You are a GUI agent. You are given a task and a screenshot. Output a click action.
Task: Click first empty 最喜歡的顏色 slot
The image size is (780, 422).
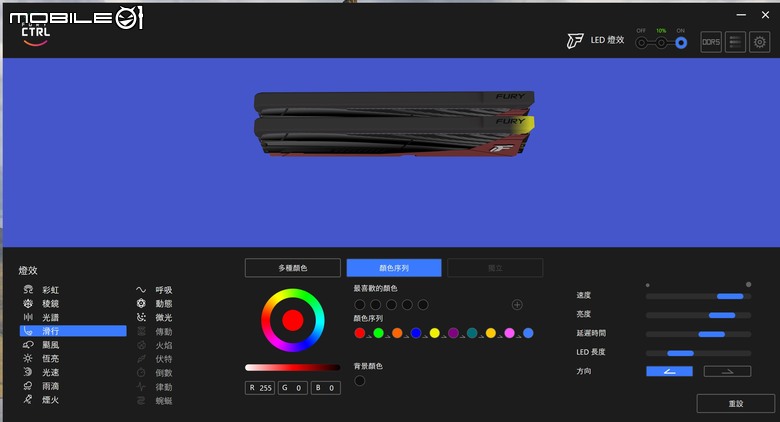tap(360, 305)
